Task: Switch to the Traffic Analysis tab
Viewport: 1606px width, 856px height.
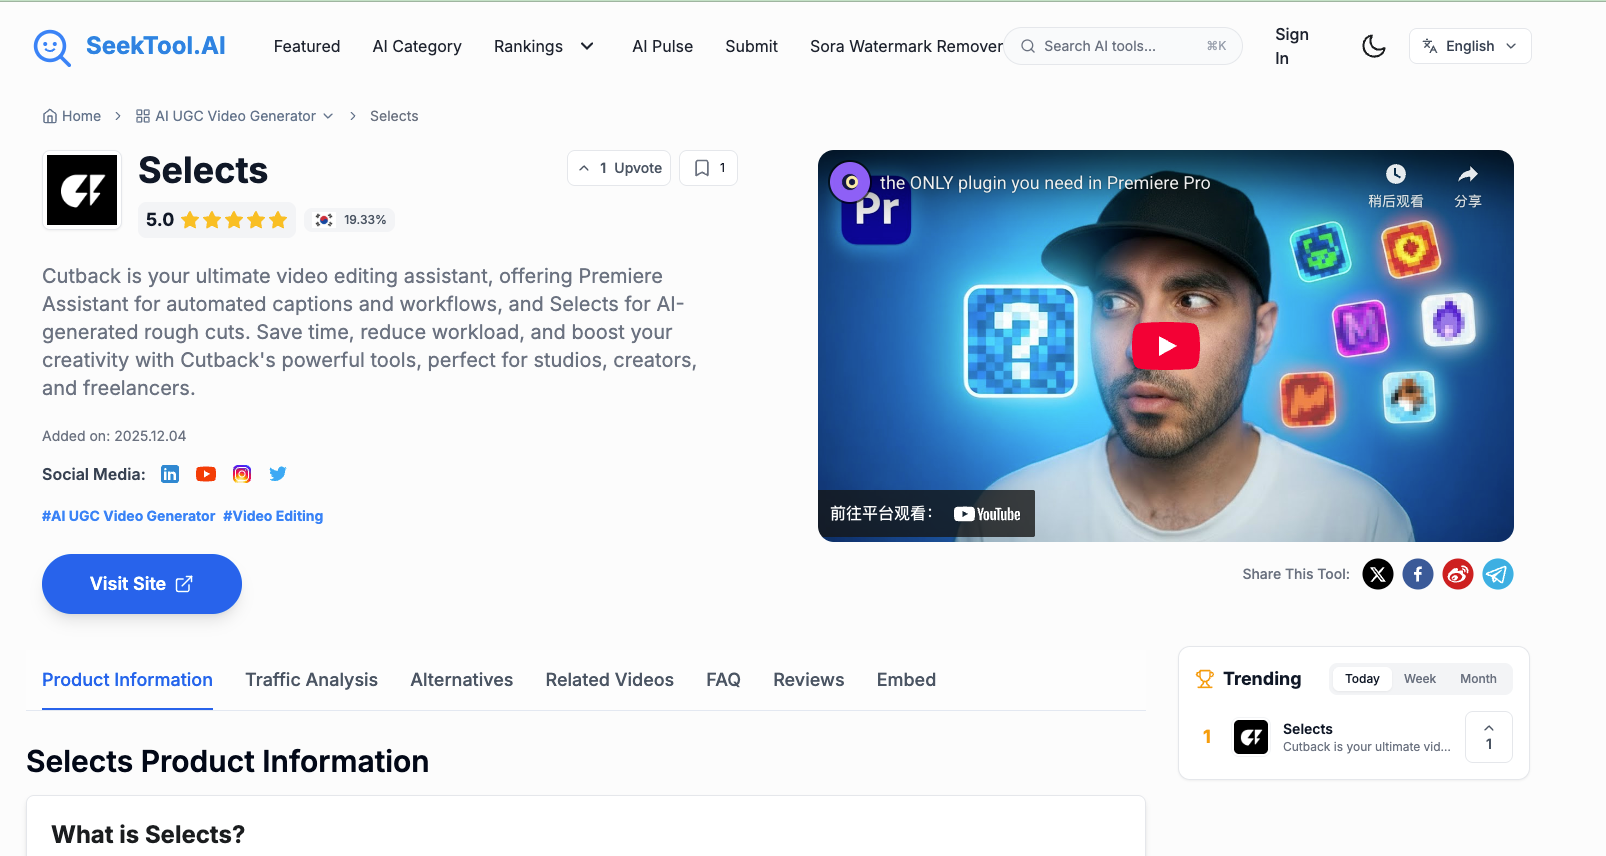Action: pos(312,680)
